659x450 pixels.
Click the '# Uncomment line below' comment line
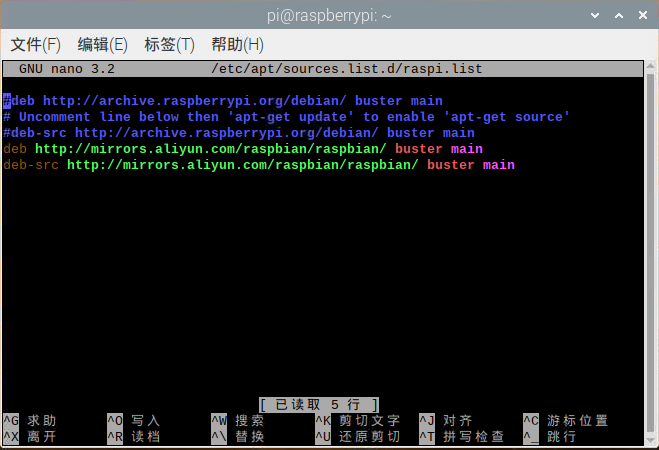tap(287, 117)
